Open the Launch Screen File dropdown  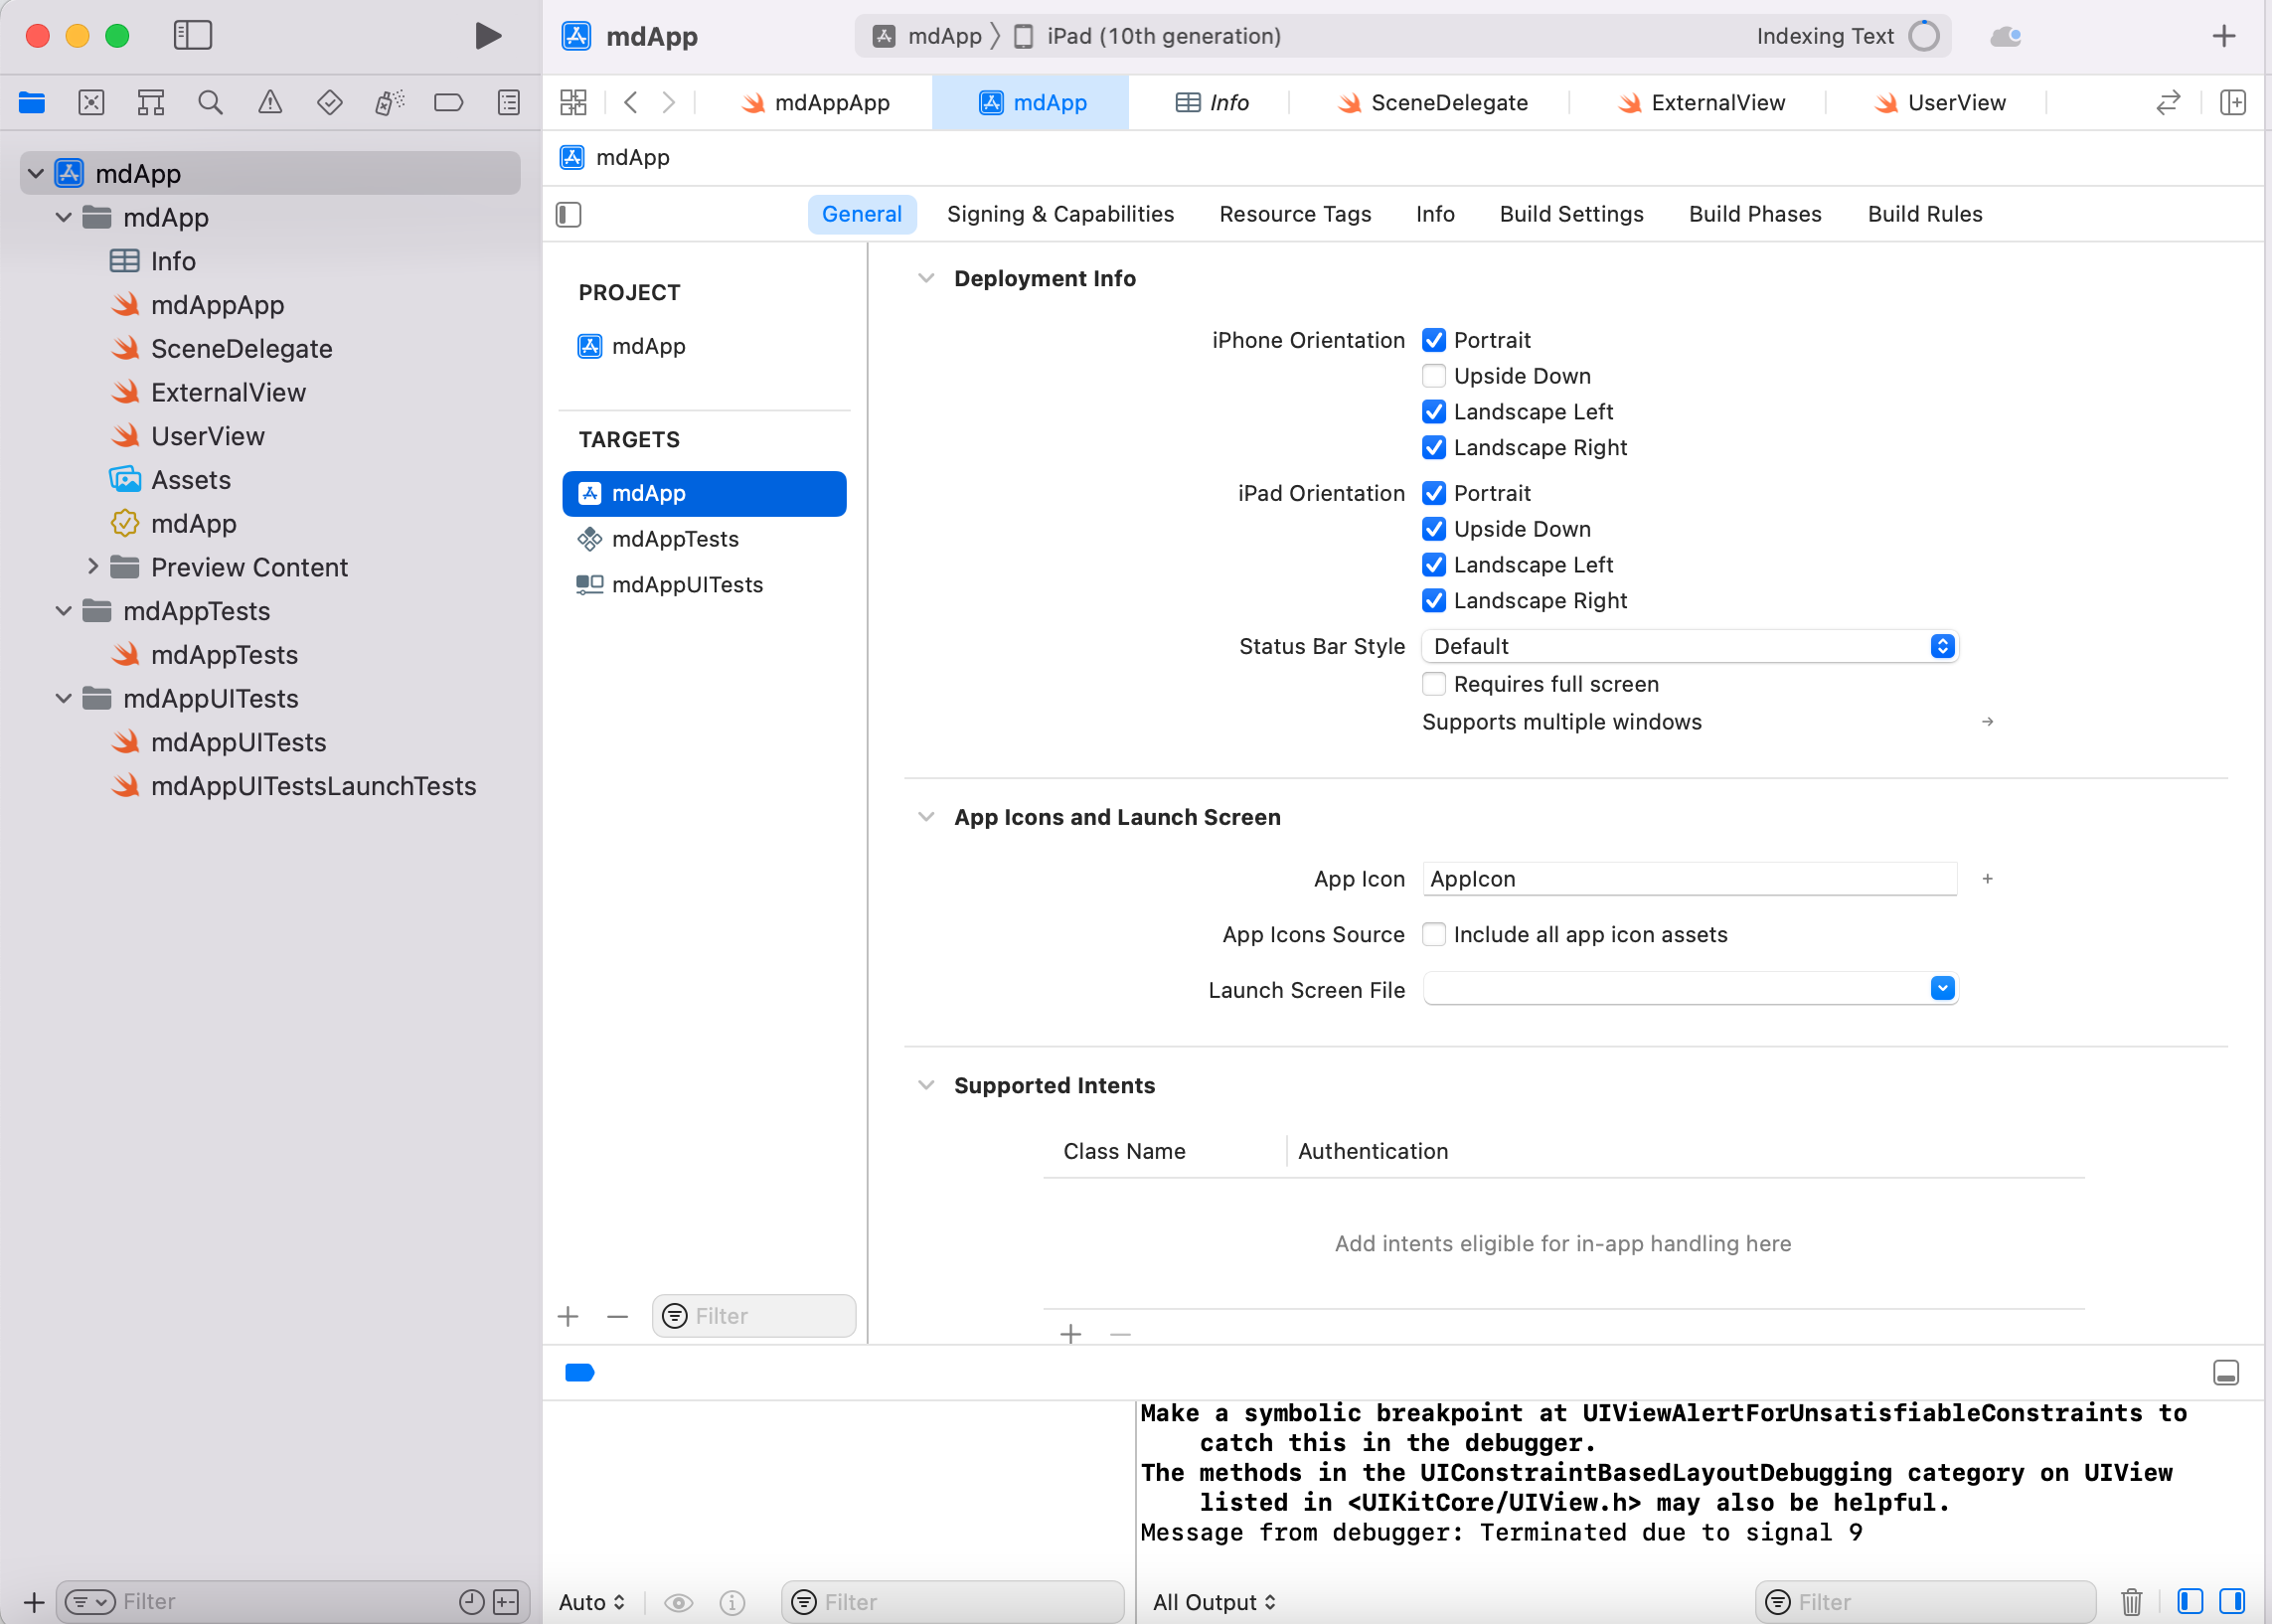1941,988
